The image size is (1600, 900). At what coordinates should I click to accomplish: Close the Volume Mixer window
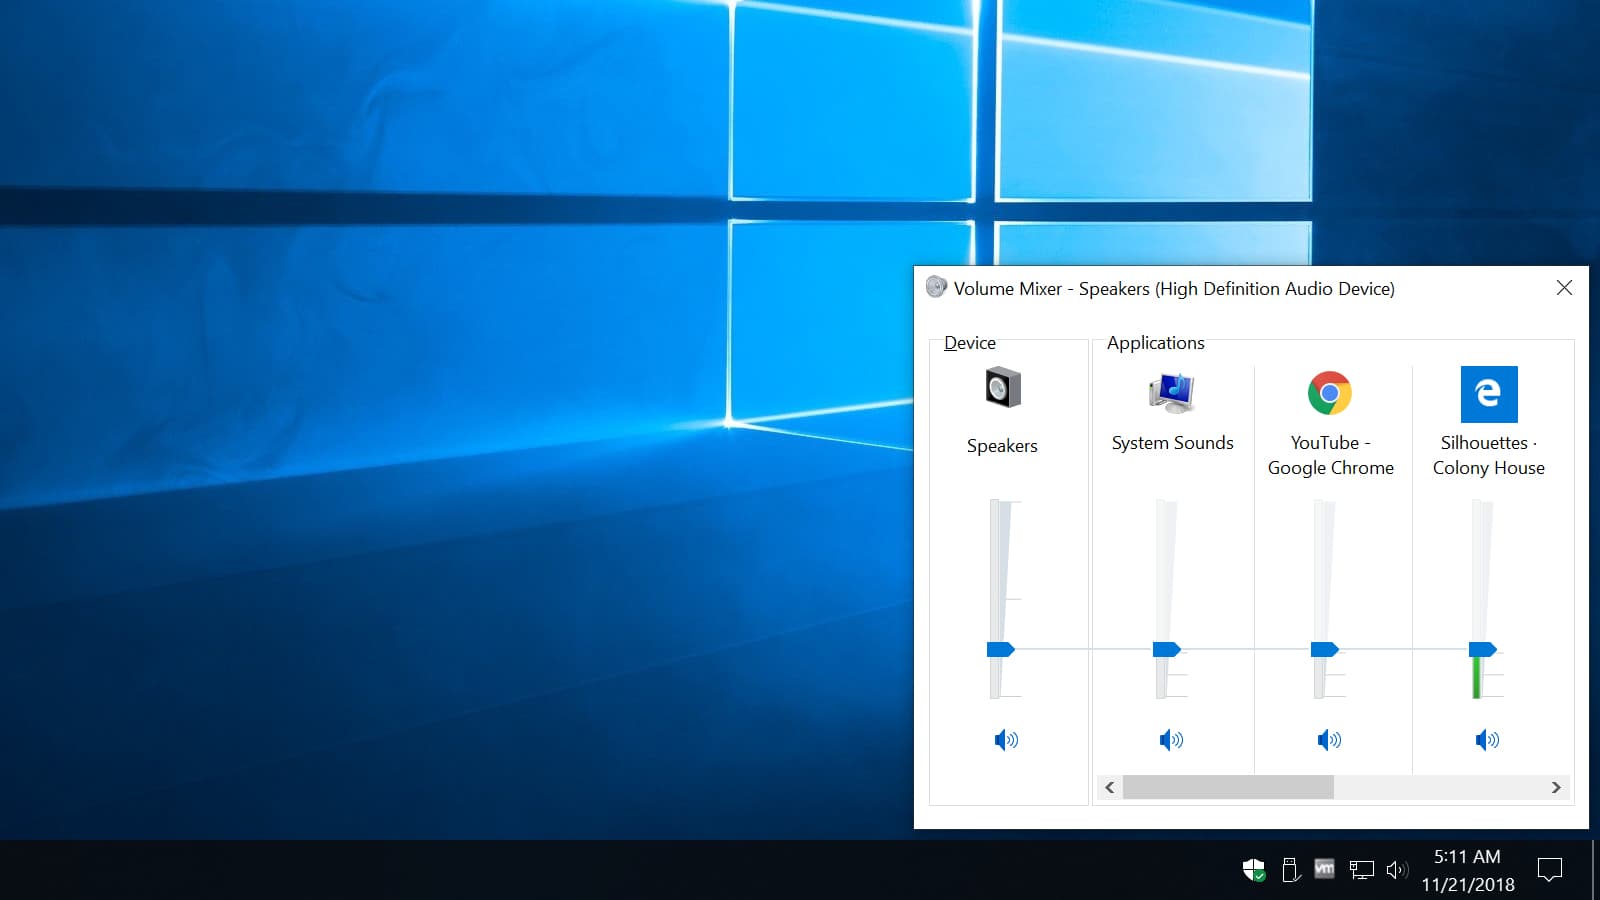[x=1564, y=288]
